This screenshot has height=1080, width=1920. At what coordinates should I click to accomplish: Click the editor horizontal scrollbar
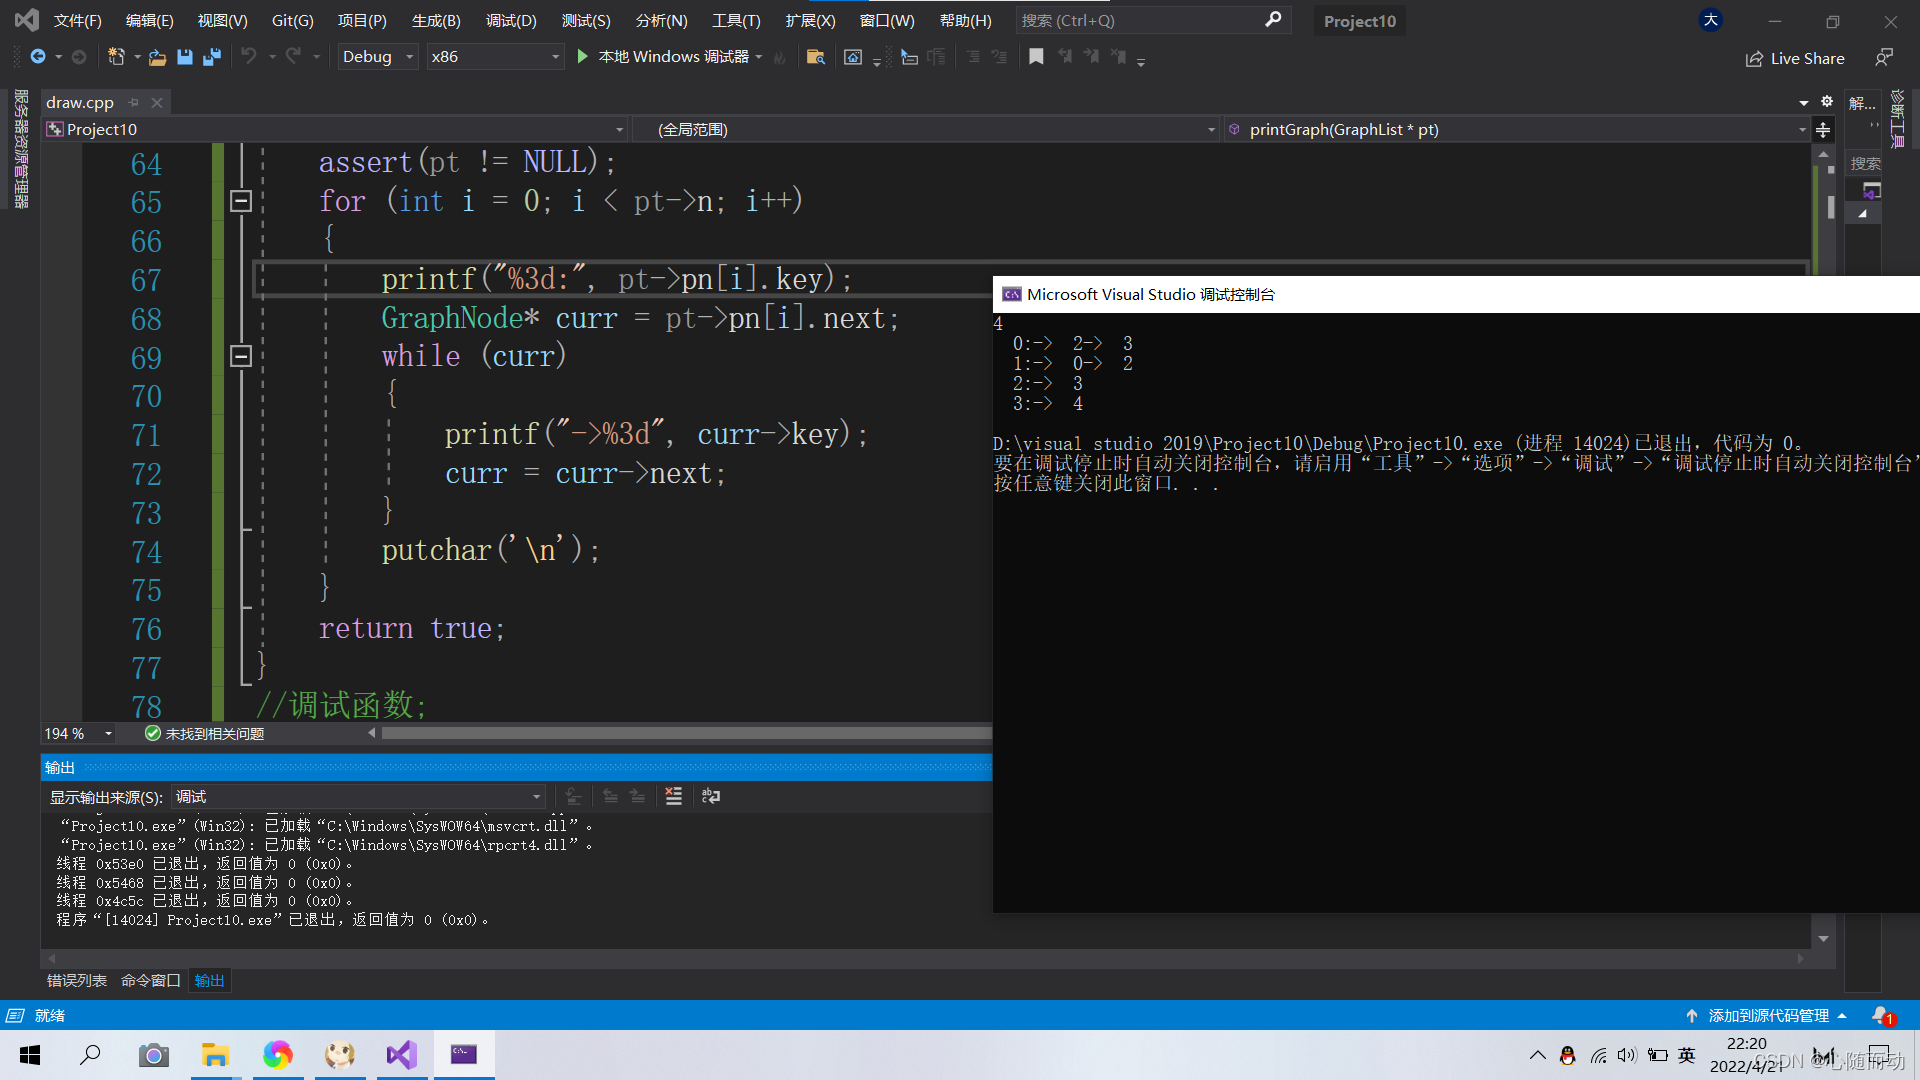pos(686,733)
